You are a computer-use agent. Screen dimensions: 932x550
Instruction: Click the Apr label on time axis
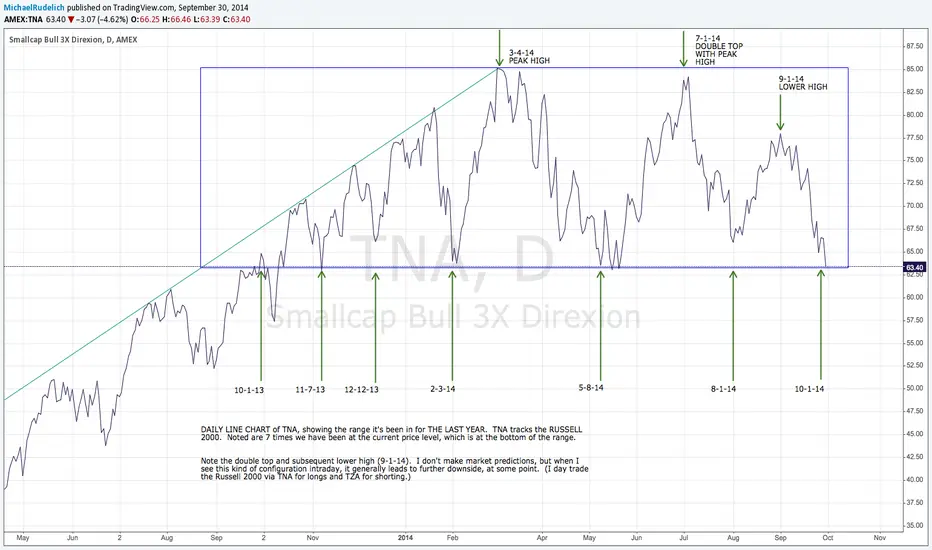542,538
